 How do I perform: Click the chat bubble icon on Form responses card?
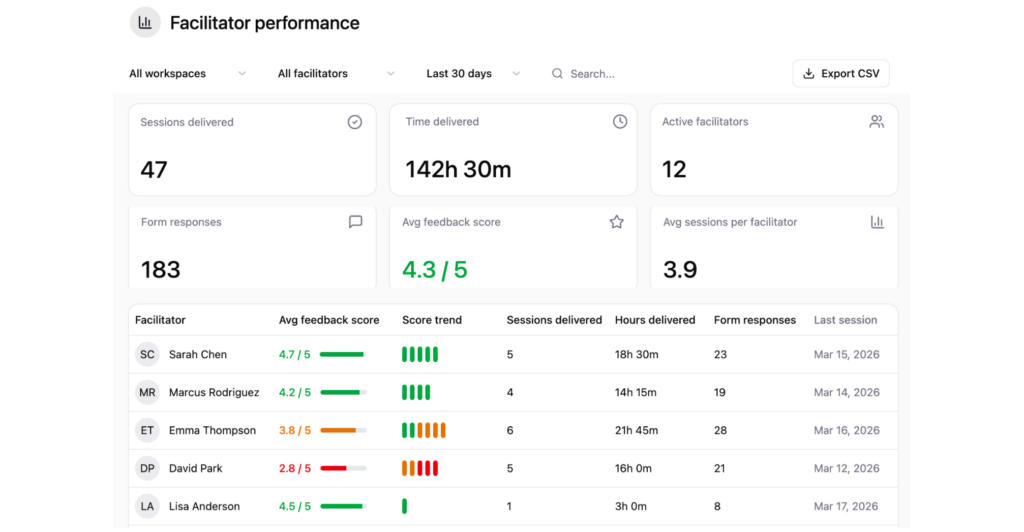coord(355,222)
